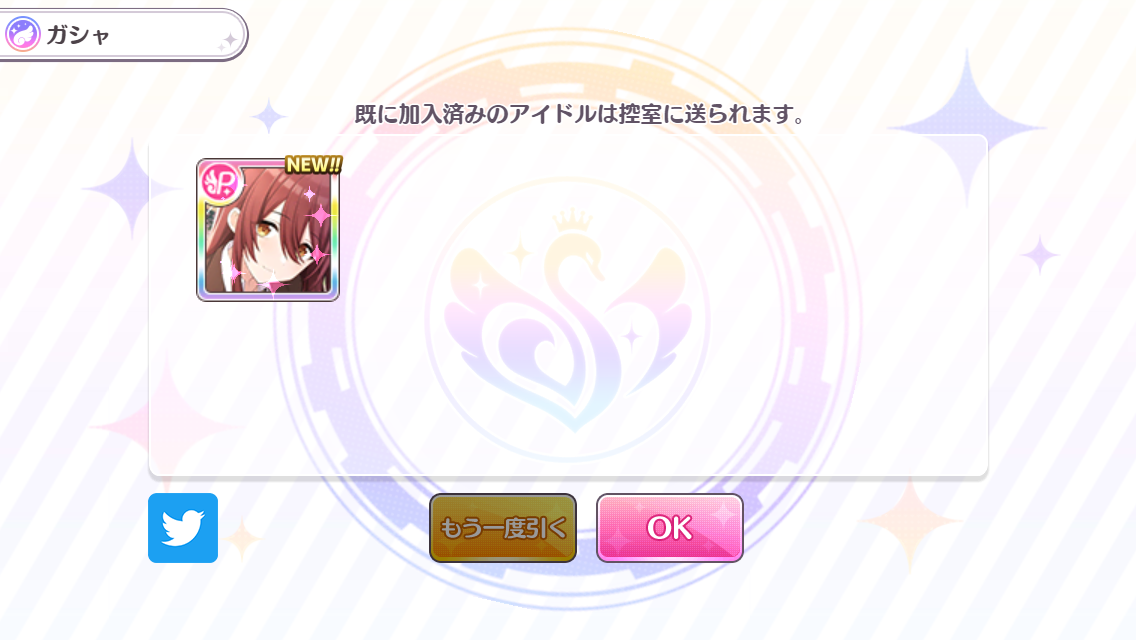Click the large blue four-point star at top right
Image resolution: width=1136 pixels, height=640 pixels.
tap(966, 128)
